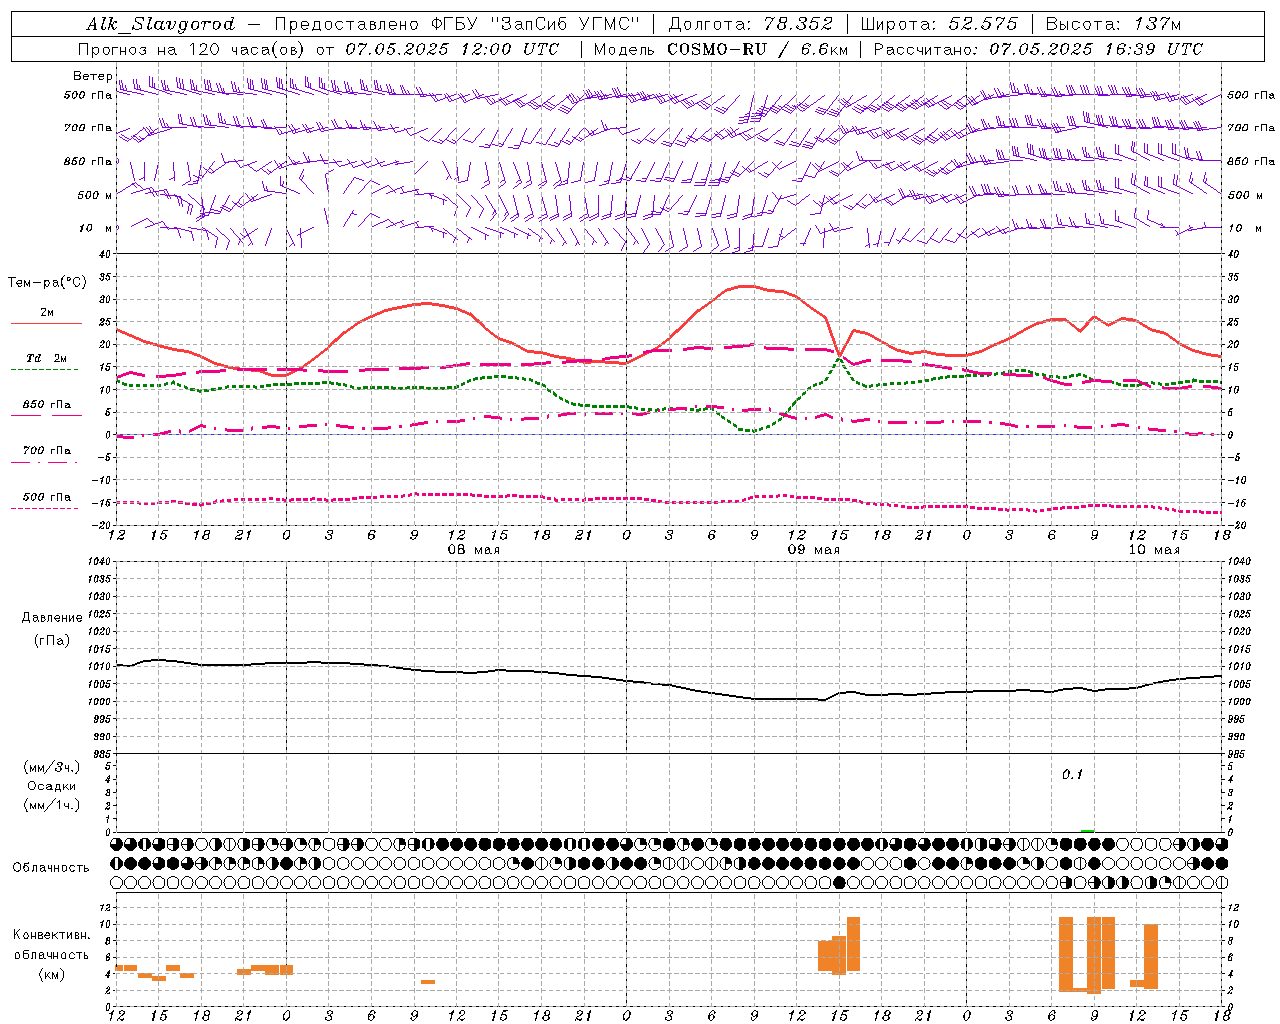The width and height of the screenshot is (1280, 1024).
Task: Click the '(мм/1ч.)' precipitation unit label
Action: [x=52, y=805]
